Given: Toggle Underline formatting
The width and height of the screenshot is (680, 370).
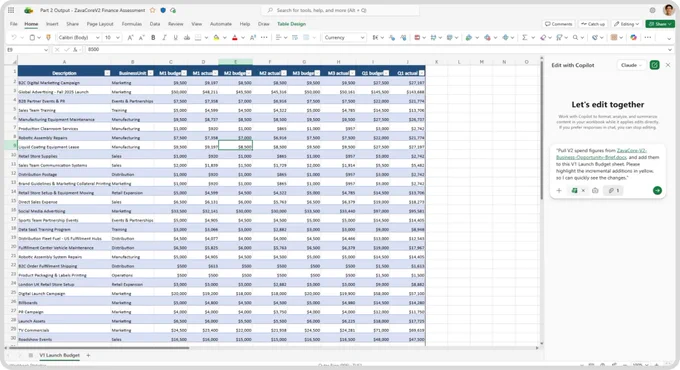Looking at the screenshot, I should click(176, 38).
